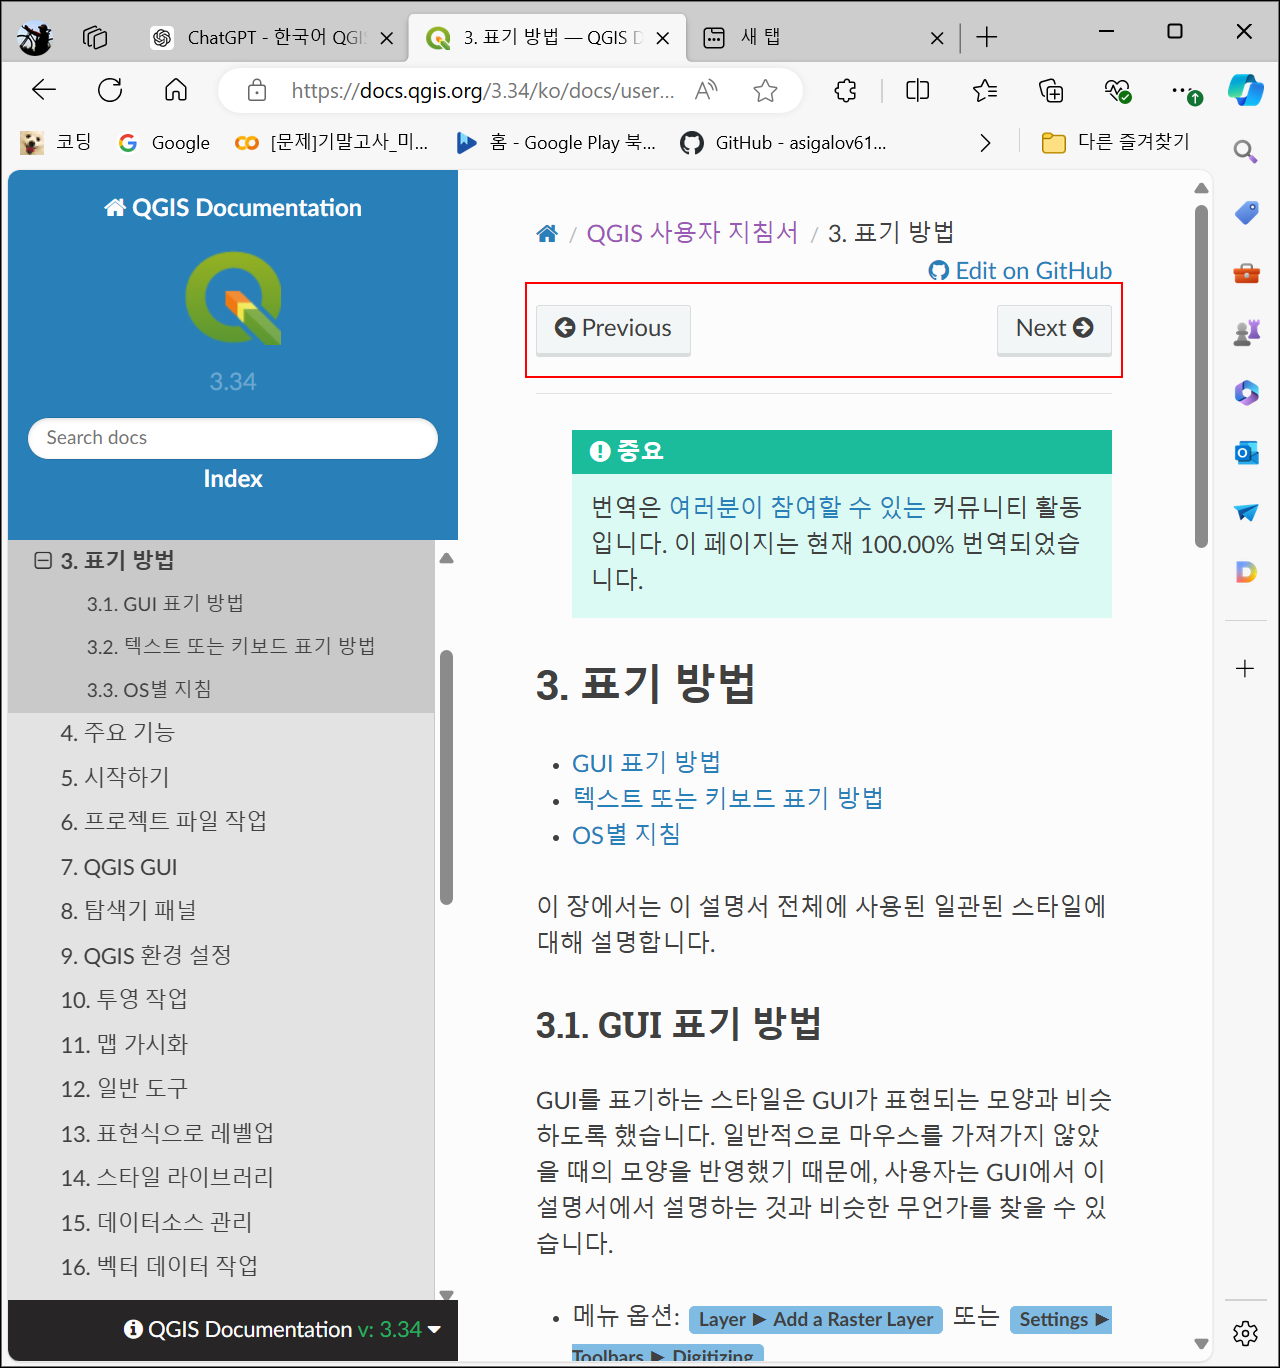This screenshot has width=1280, height=1368.
Task: Open 코딩 bookmark
Action: coord(56,143)
